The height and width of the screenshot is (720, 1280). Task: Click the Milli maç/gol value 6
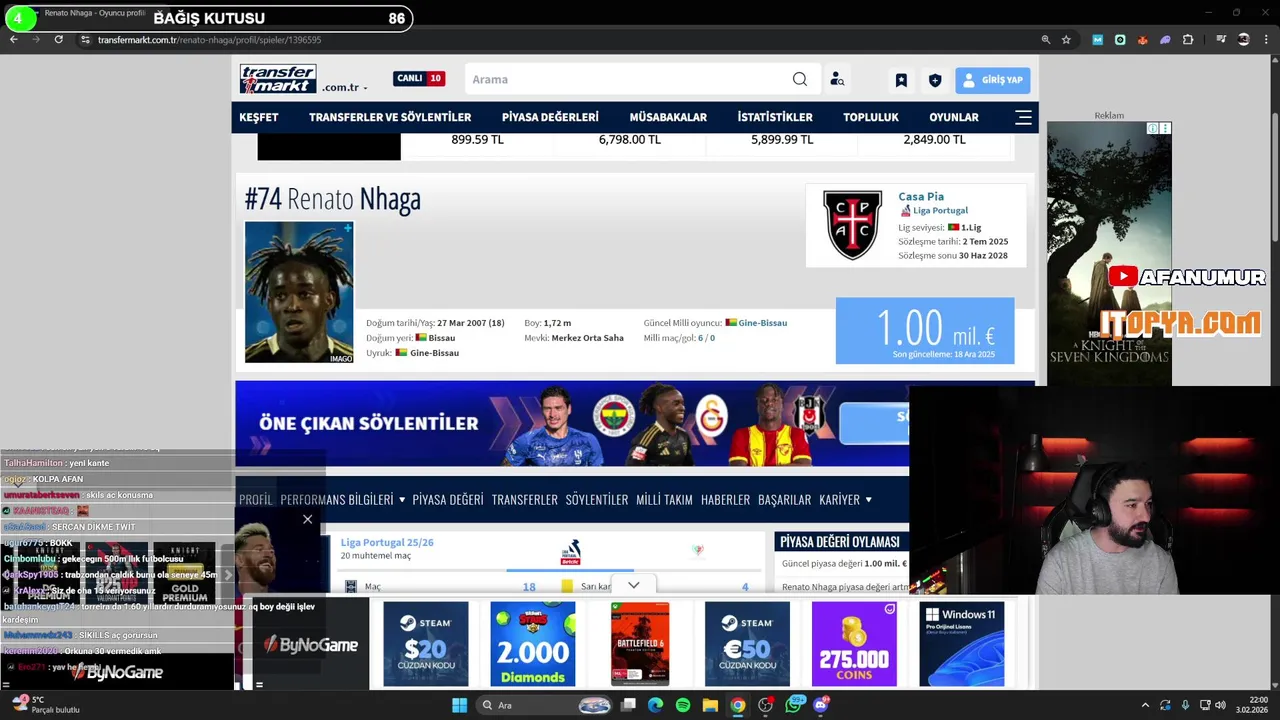pos(701,338)
